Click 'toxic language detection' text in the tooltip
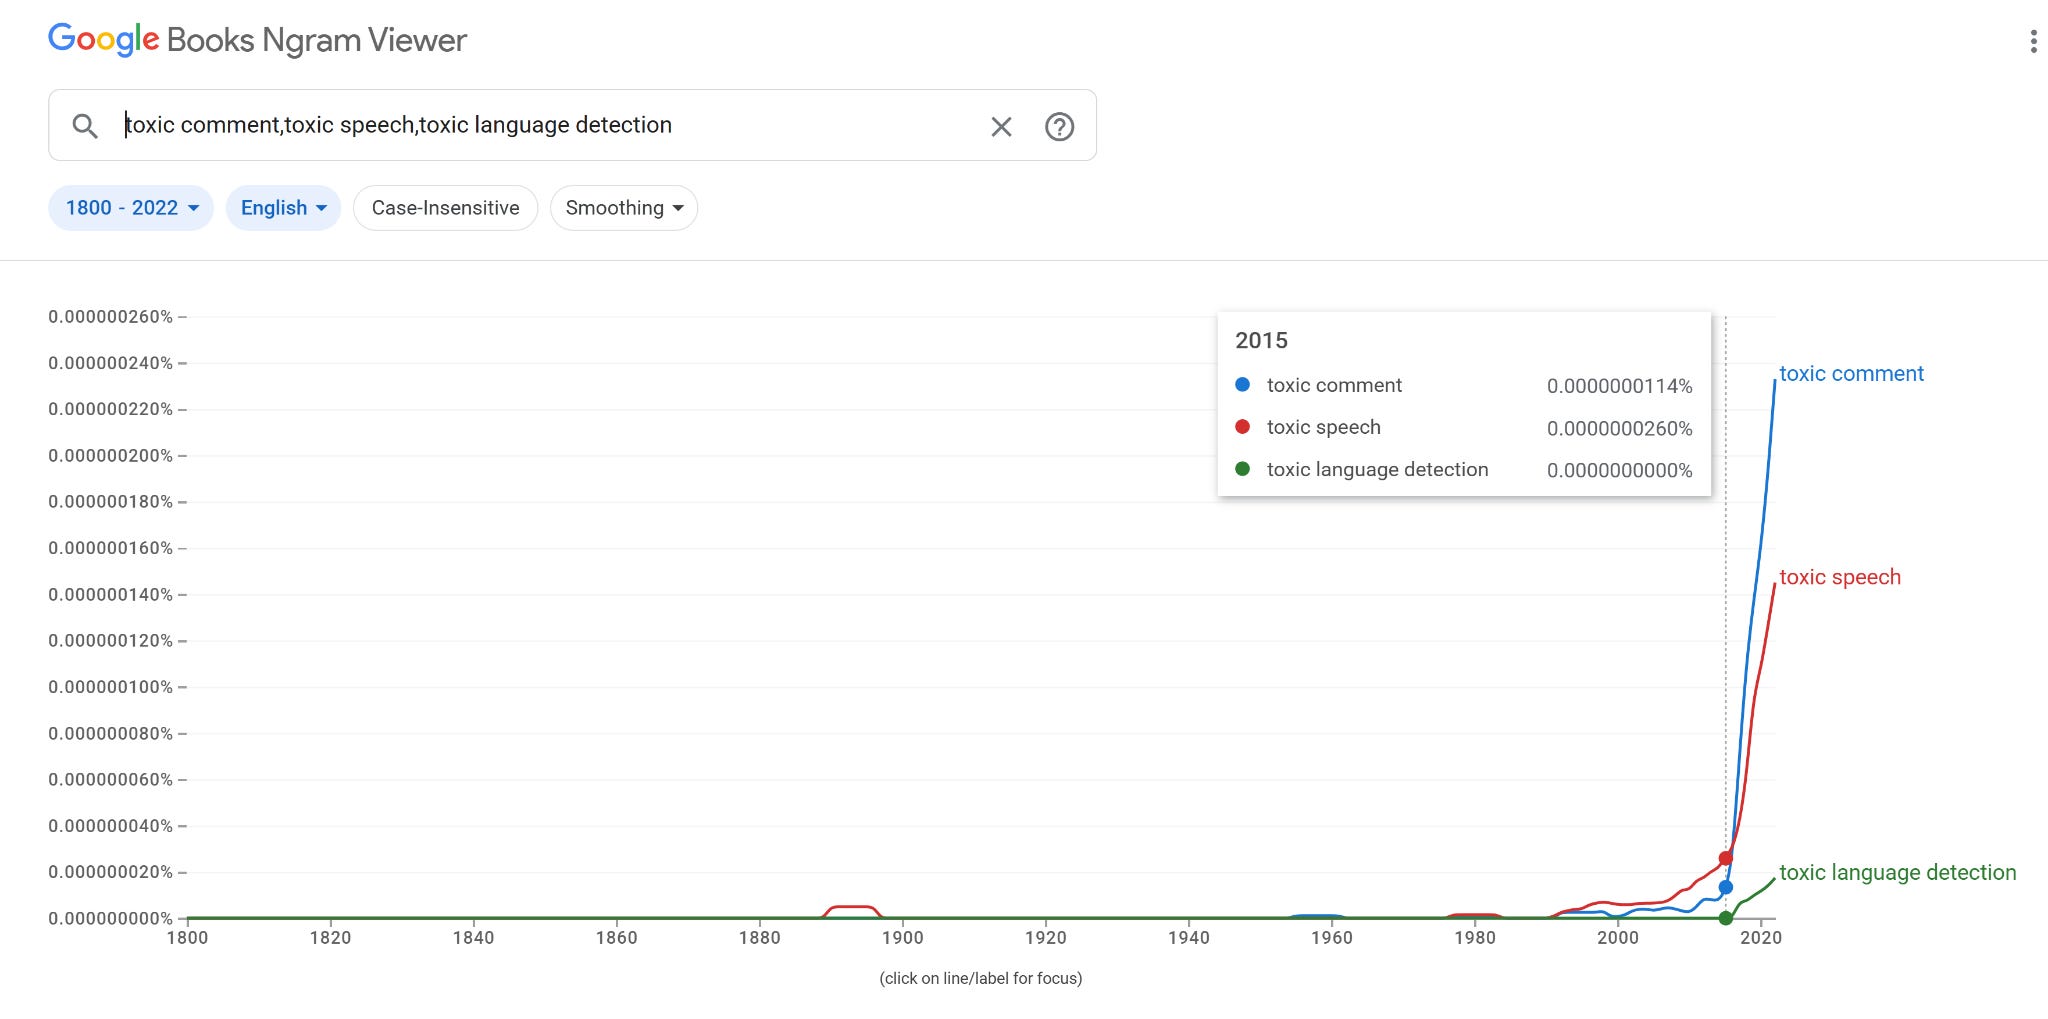The height and width of the screenshot is (1019, 2048). pyautogui.click(x=1377, y=469)
